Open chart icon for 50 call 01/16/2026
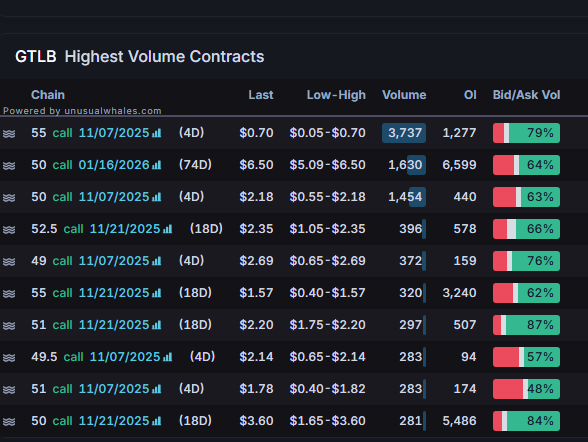 coord(156,165)
